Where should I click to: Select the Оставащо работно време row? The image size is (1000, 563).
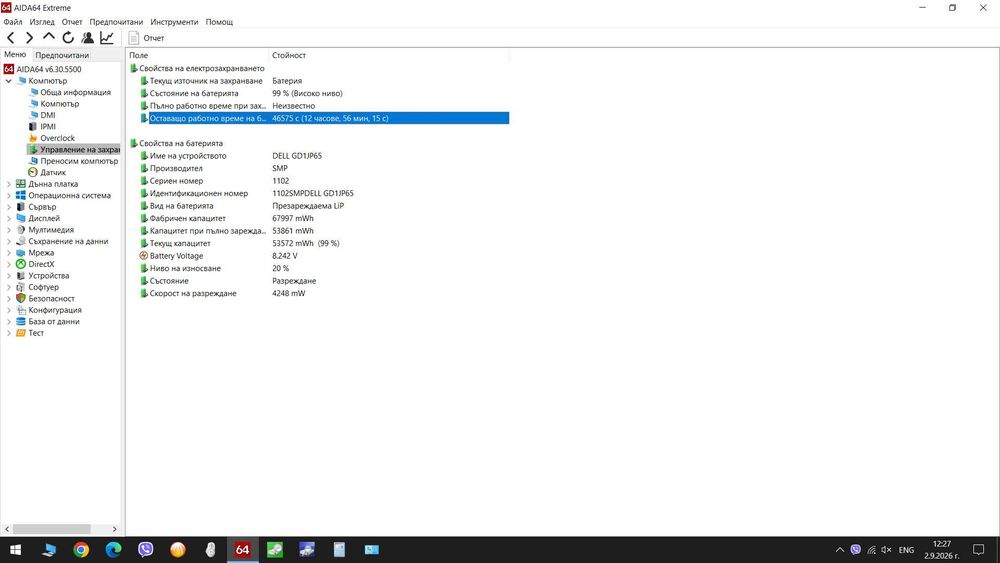pyautogui.click(x=324, y=119)
